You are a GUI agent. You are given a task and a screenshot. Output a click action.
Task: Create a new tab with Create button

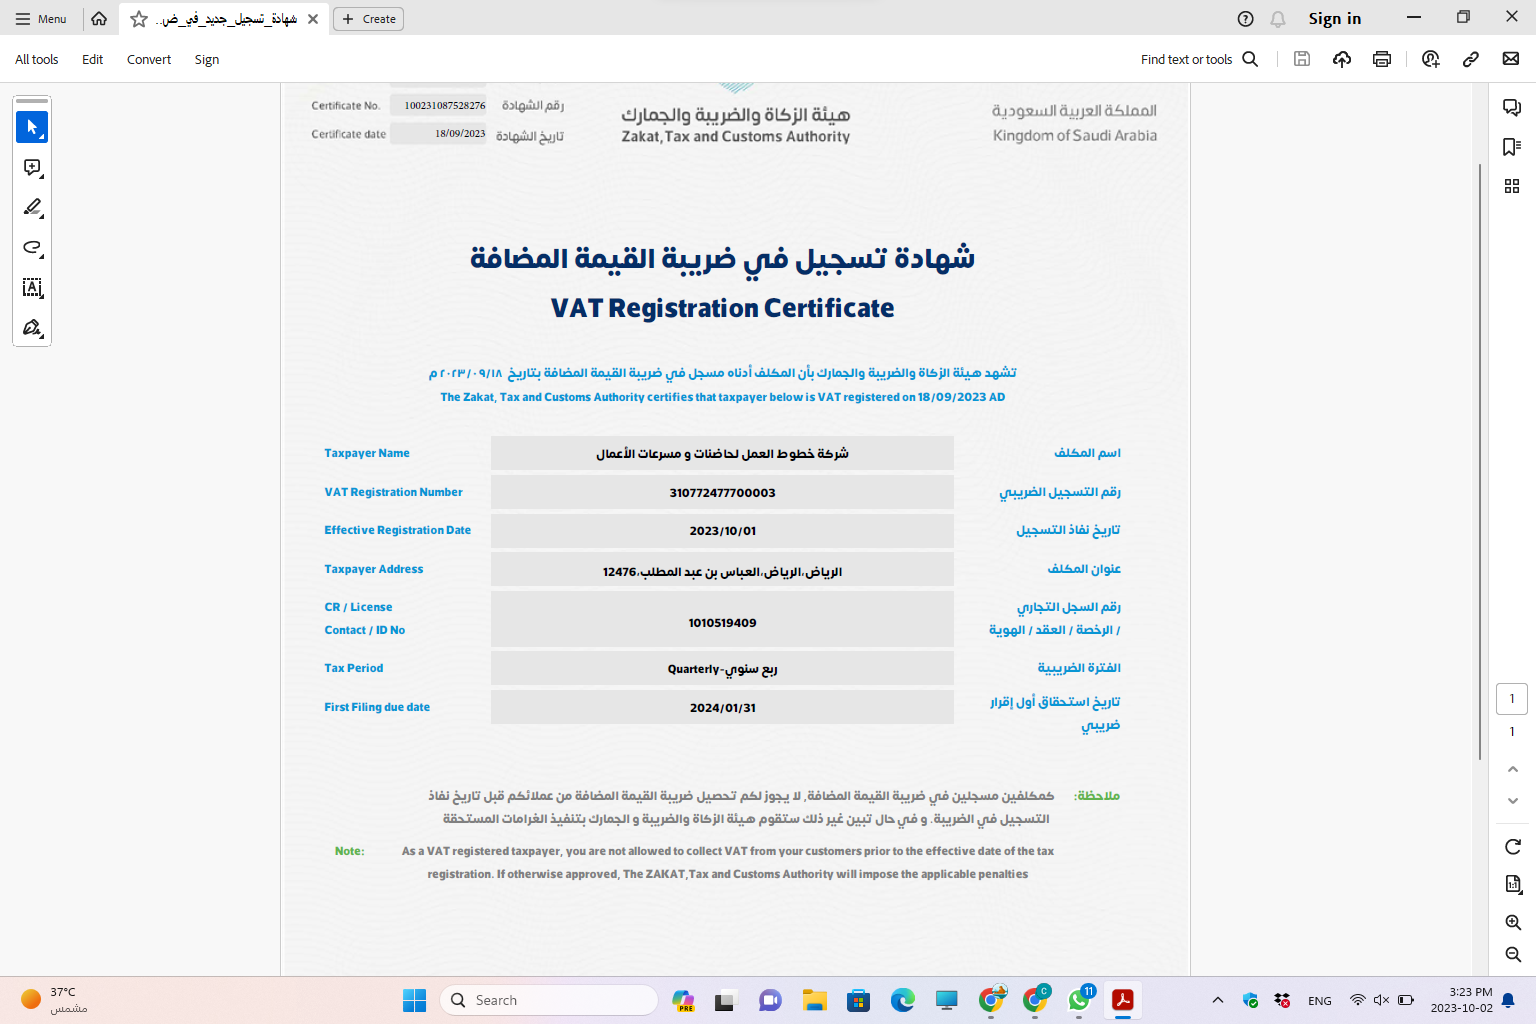pyautogui.click(x=369, y=19)
